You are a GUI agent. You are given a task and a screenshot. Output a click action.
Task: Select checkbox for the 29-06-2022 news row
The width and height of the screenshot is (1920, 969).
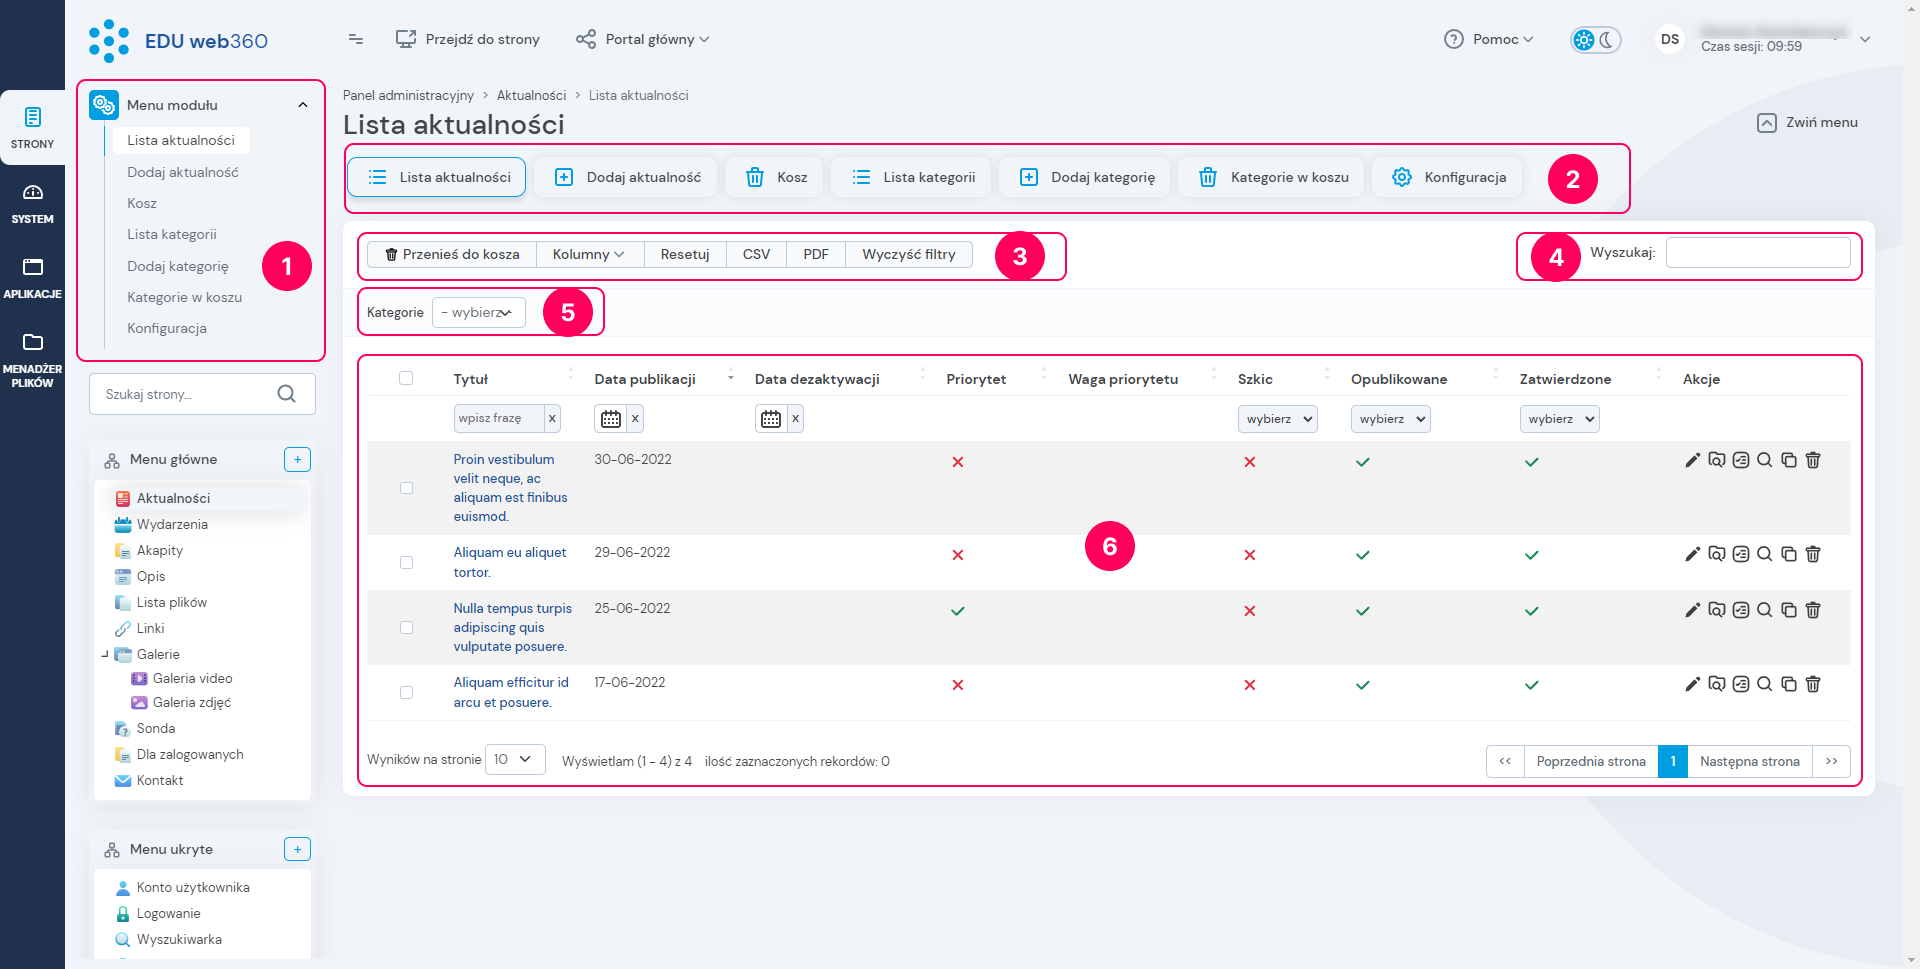point(406,562)
